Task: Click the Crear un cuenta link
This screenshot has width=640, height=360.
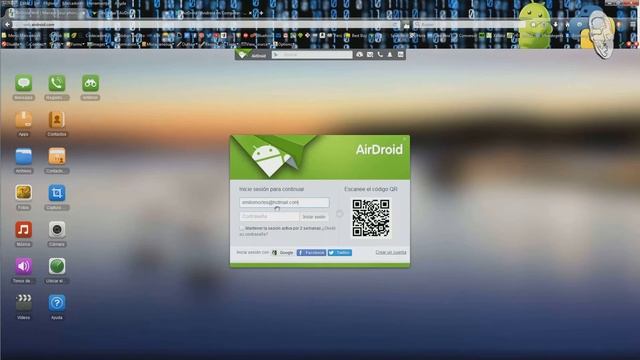Action: [x=391, y=252]
